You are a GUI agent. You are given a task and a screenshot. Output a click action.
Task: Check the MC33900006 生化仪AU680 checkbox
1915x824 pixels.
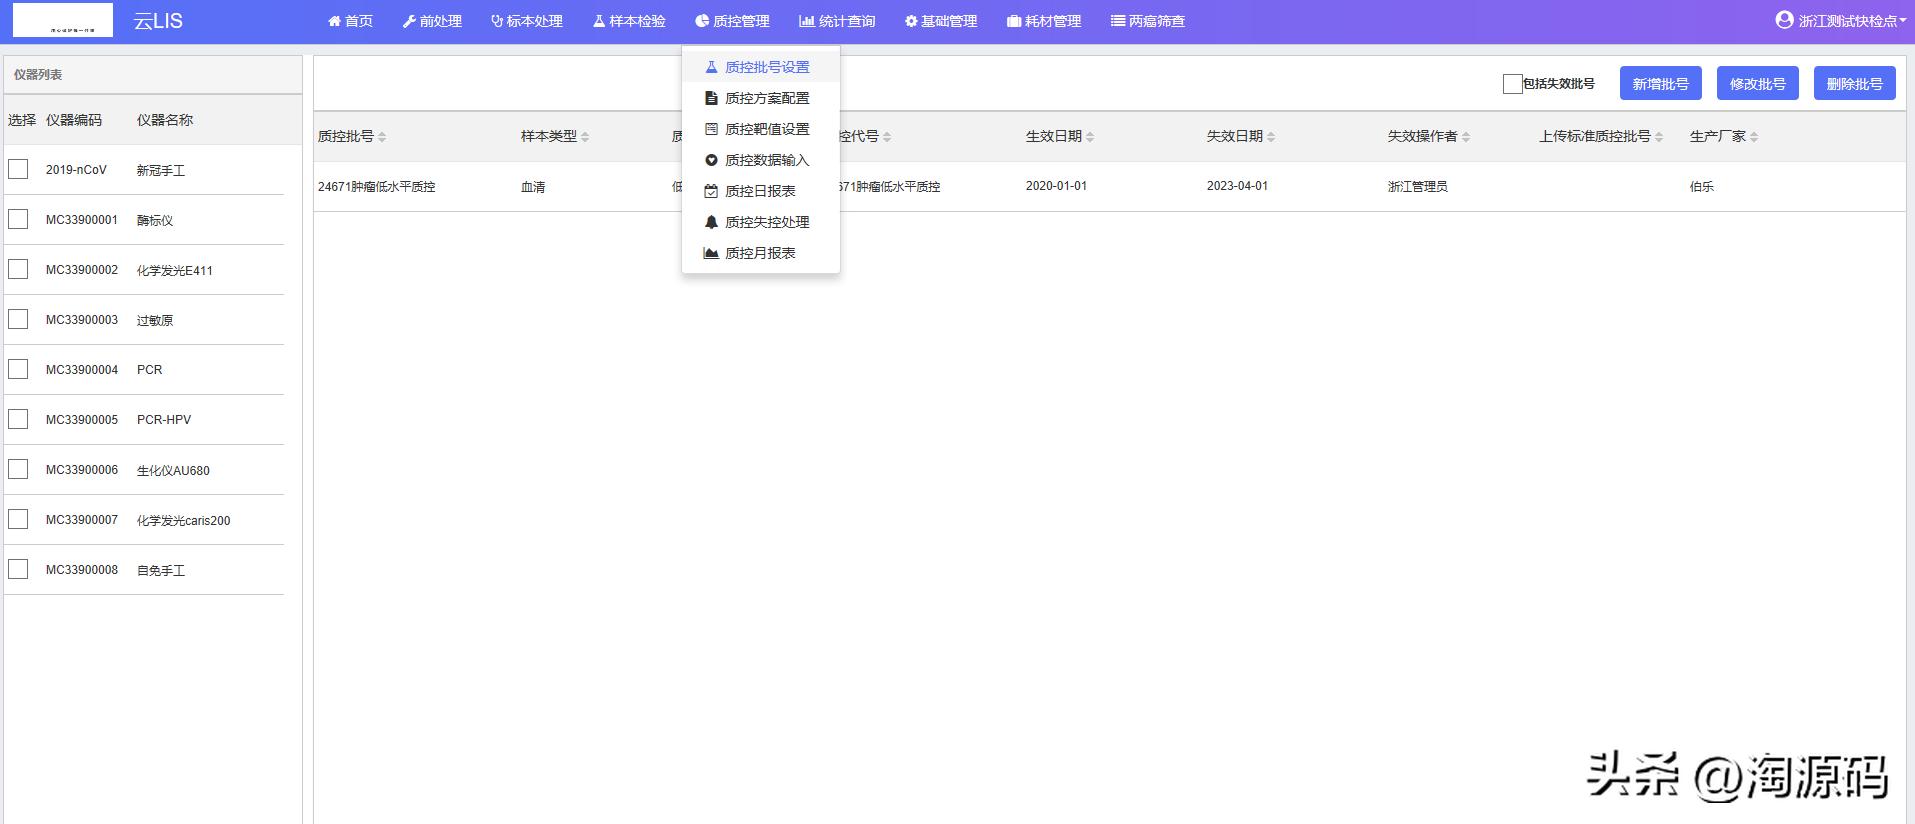pos(18,469)
